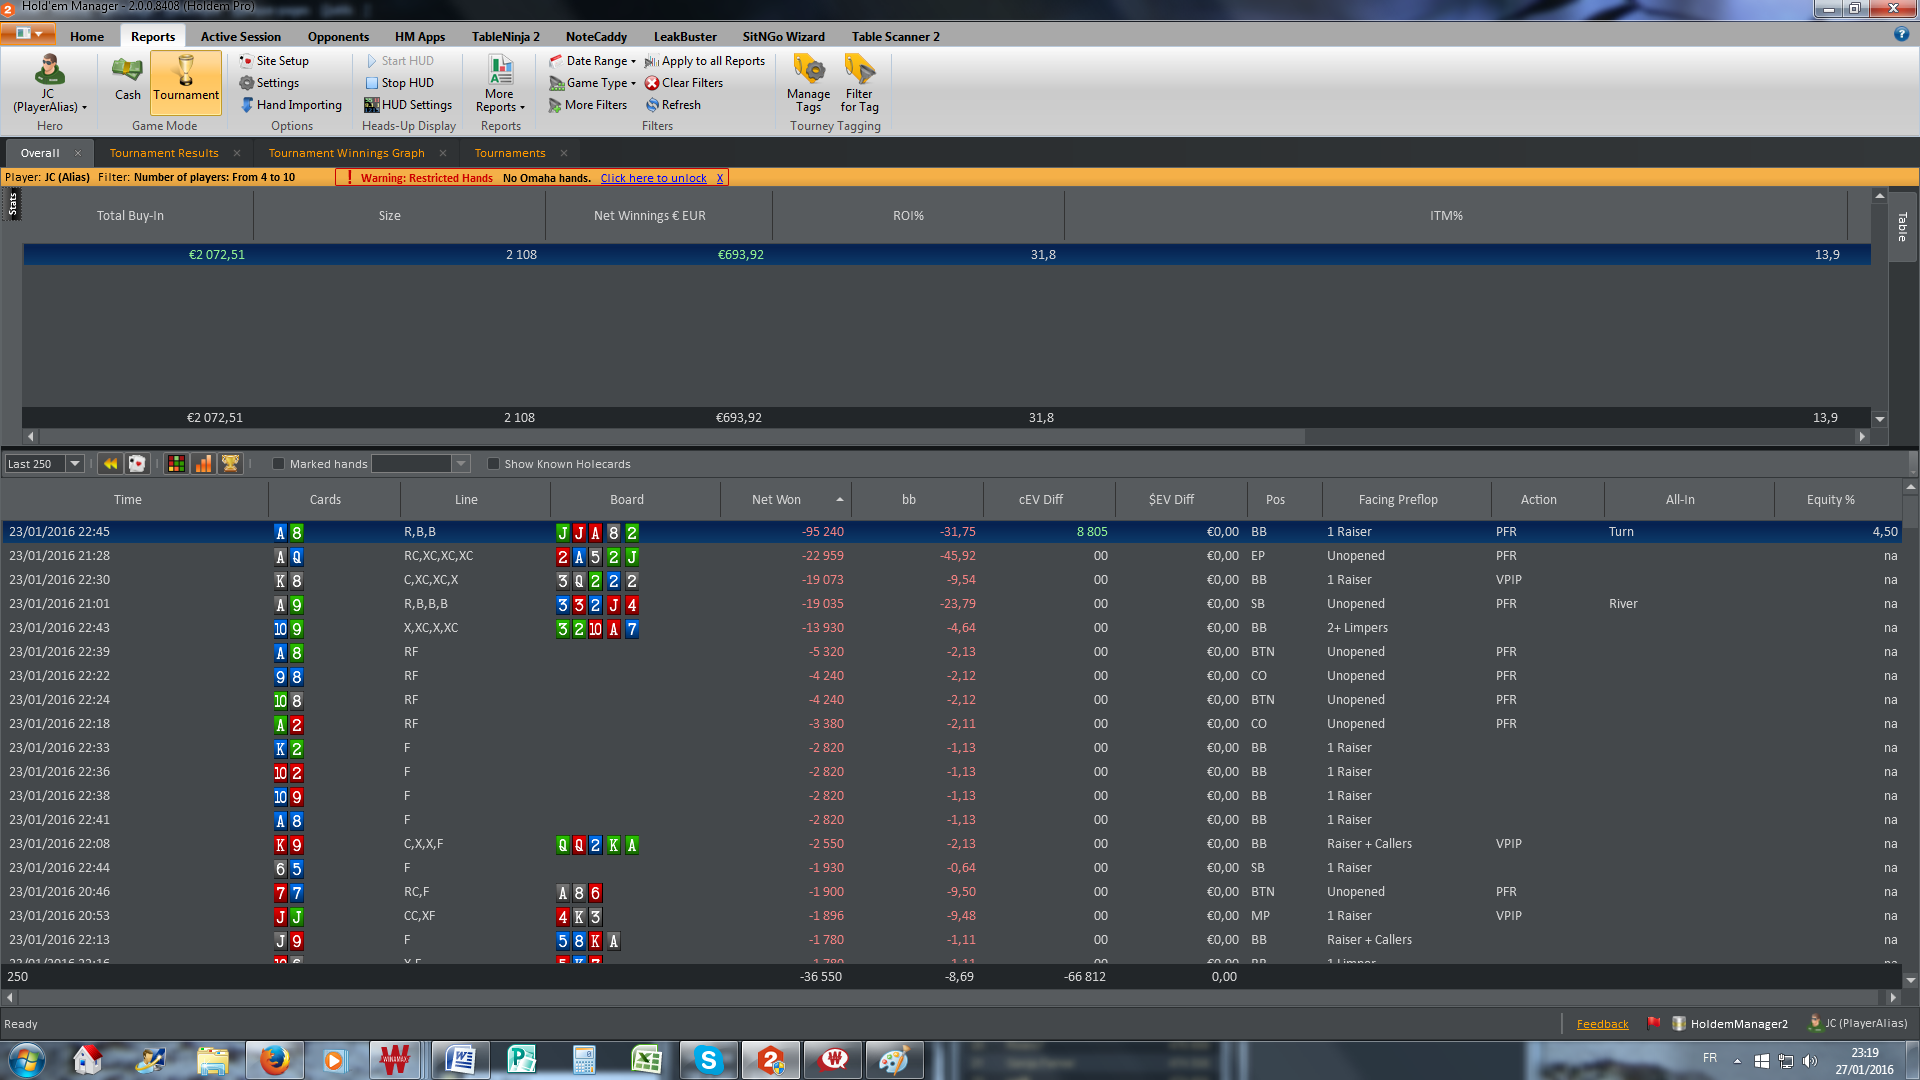Open the Date Range filter dropdown

pos(592,61)
